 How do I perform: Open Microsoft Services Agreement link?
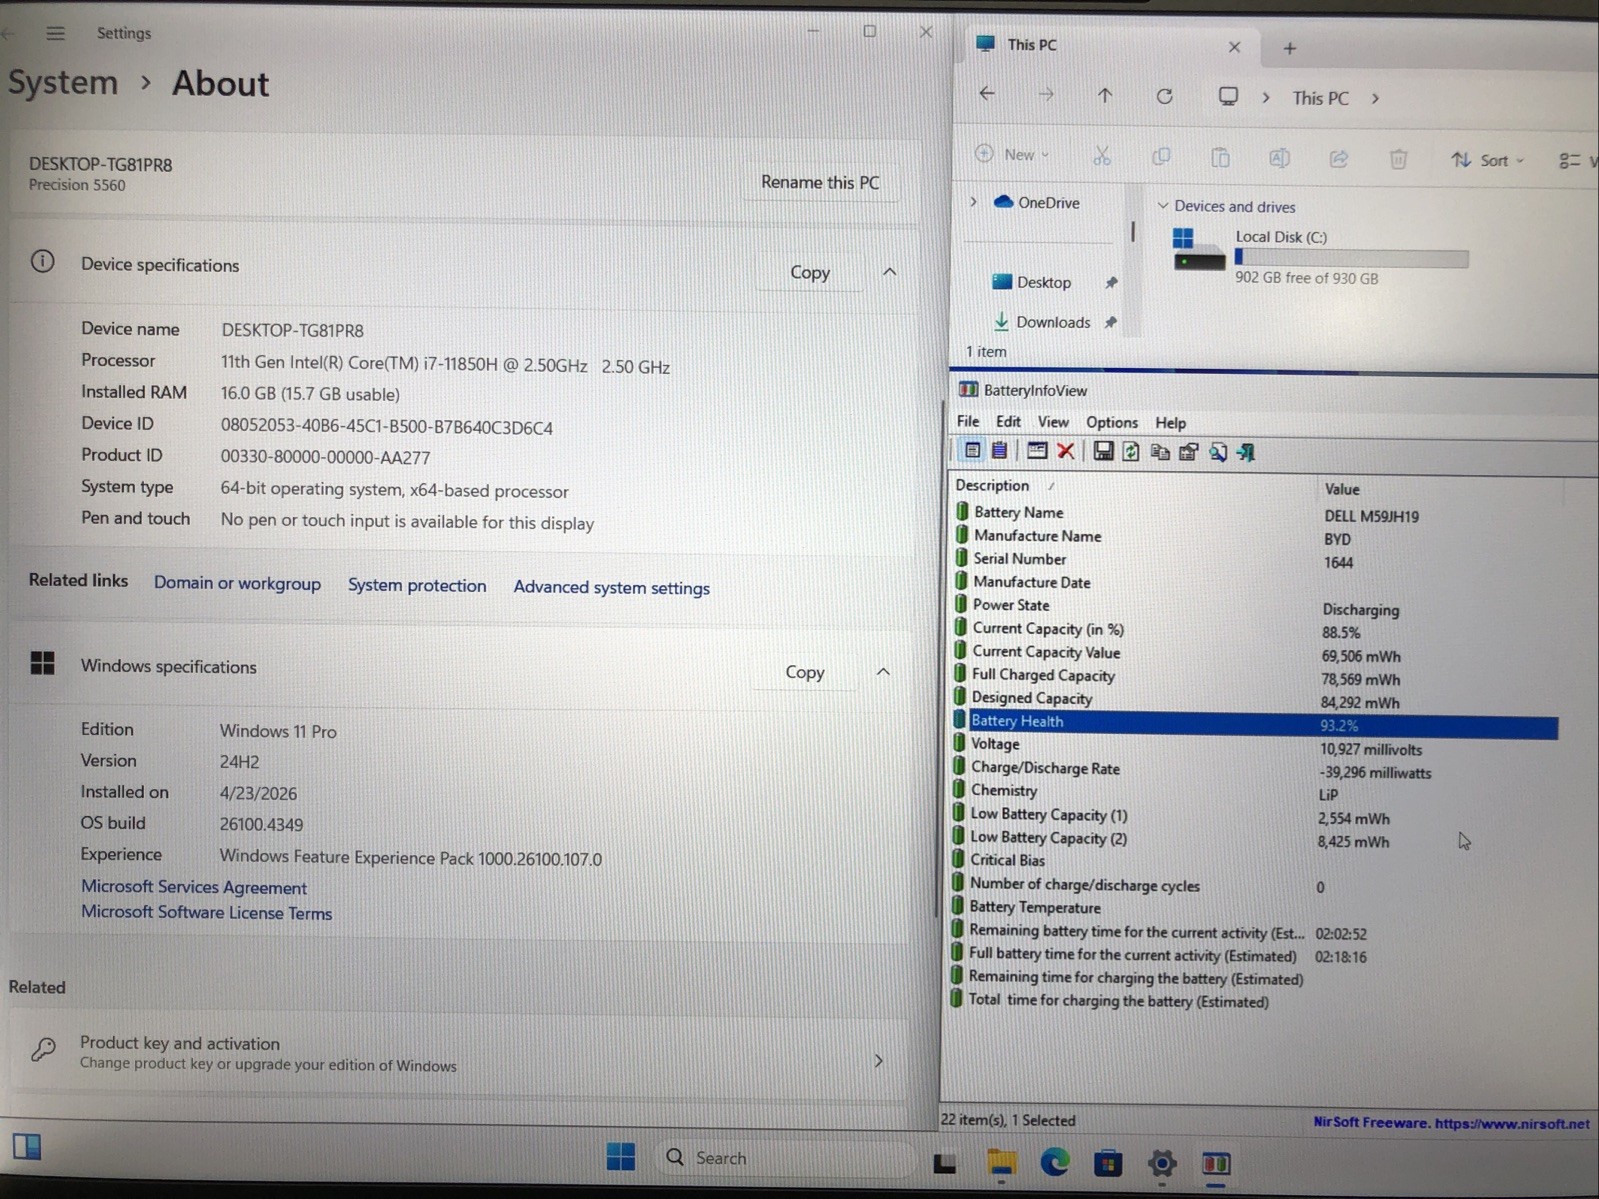tap(194, 887)
